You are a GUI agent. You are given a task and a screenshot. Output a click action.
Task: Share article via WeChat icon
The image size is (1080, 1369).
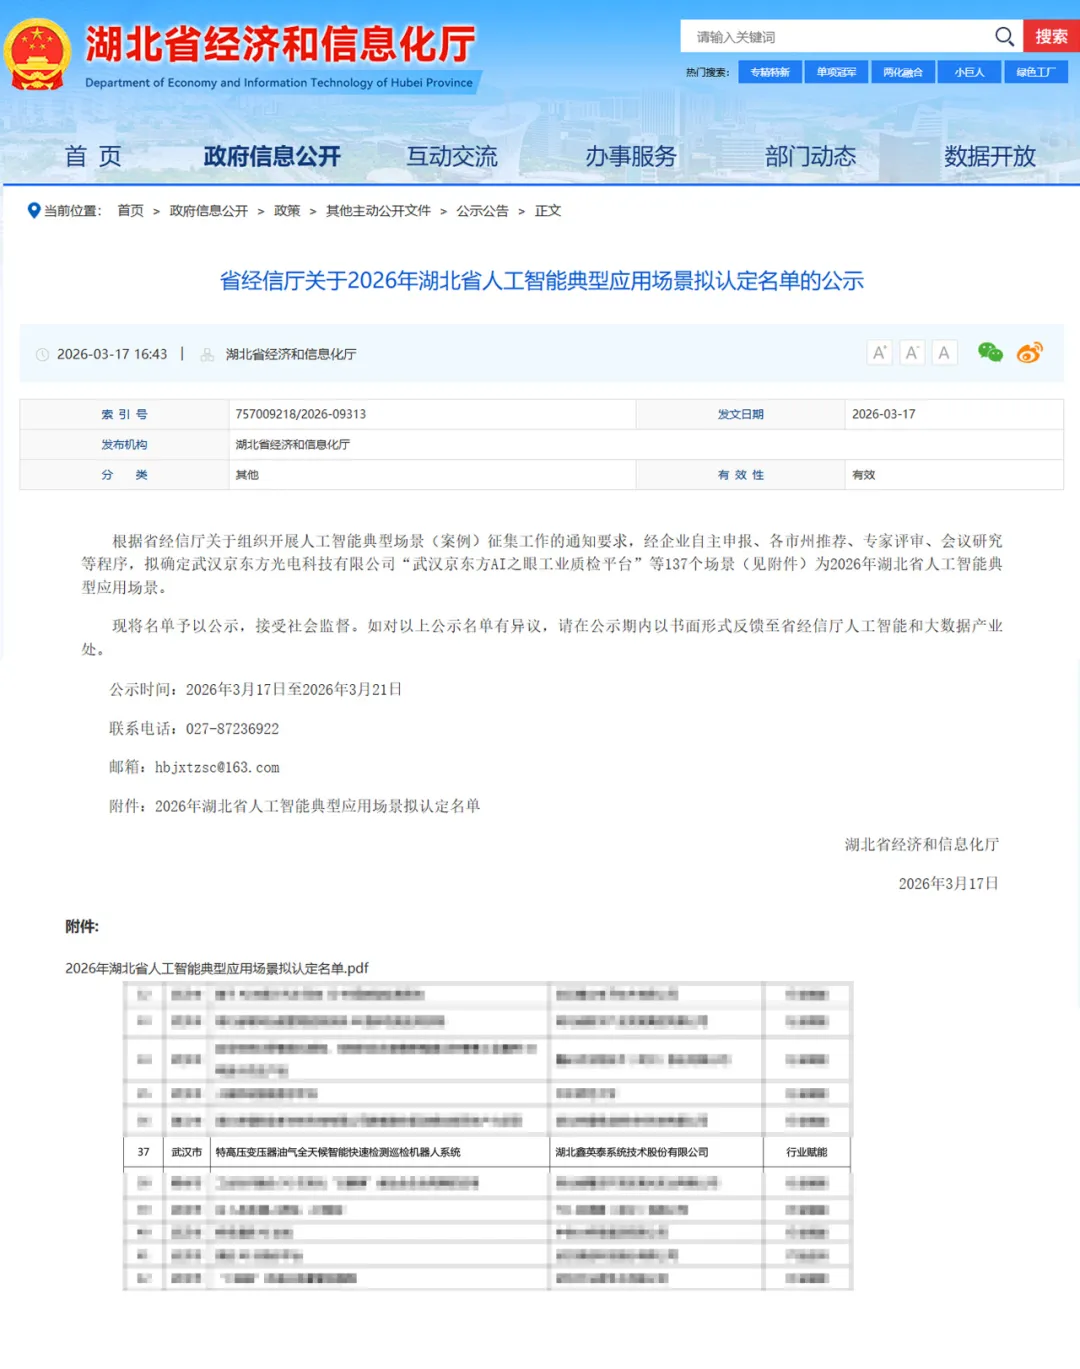coord(990,352)
